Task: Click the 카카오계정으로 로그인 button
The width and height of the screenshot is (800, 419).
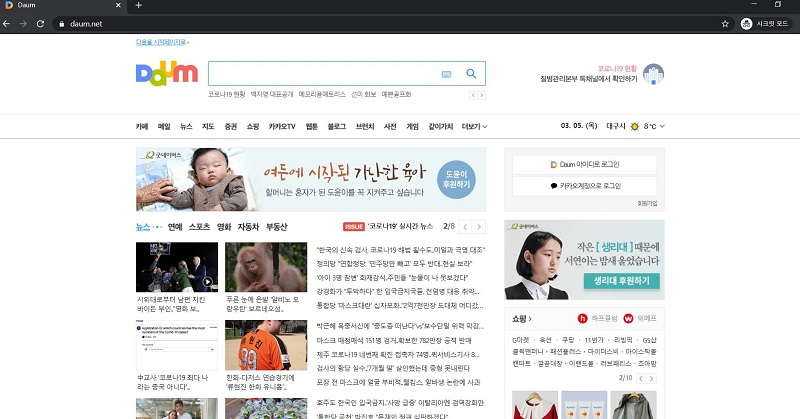Action: pyautogui.click(x=584, y=186)
